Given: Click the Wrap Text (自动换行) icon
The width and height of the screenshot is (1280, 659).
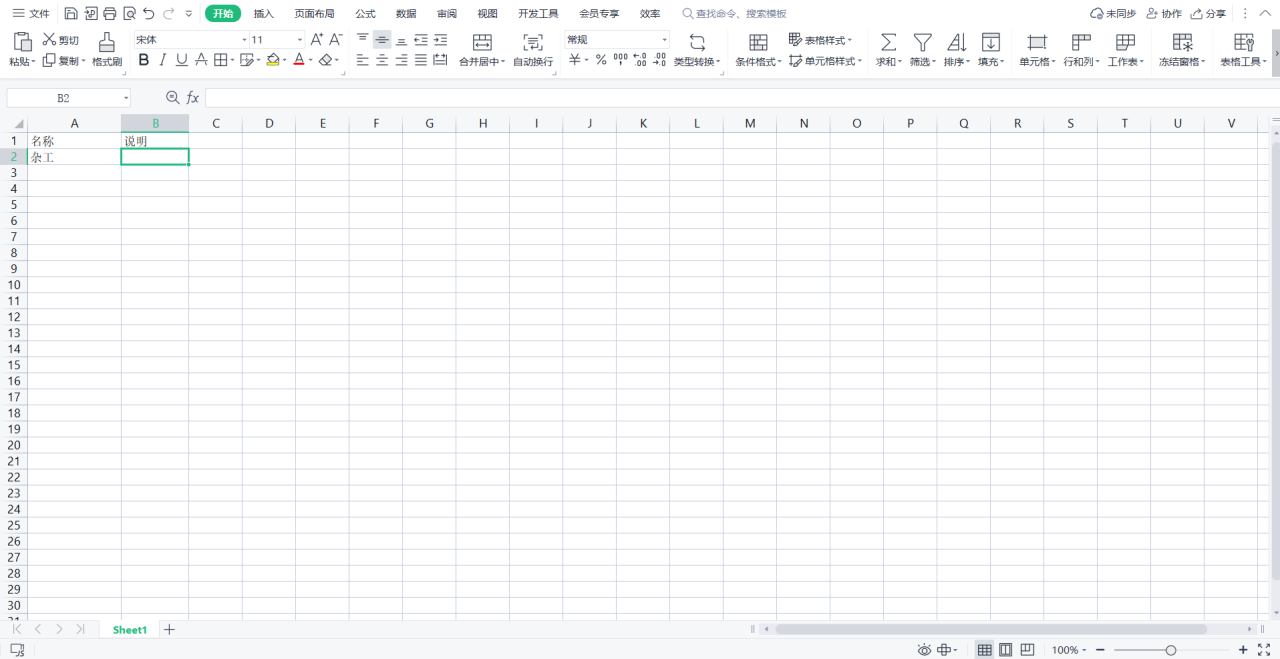Looking at the screenshot, I should pos(532,42).
